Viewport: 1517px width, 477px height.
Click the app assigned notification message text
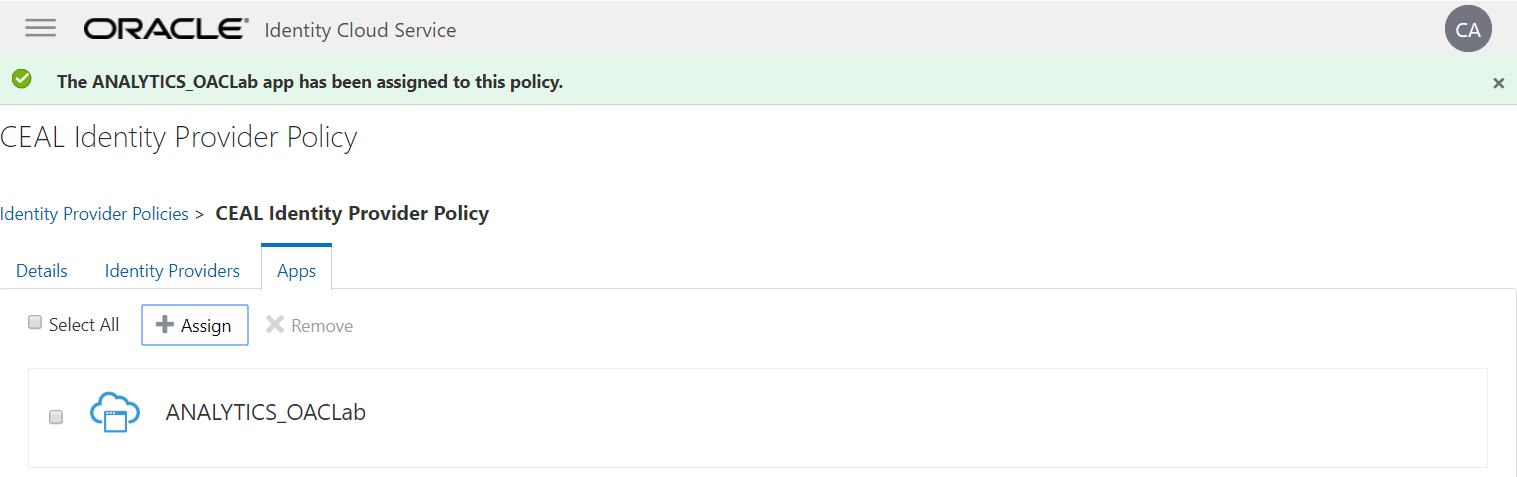click(310, 82)
